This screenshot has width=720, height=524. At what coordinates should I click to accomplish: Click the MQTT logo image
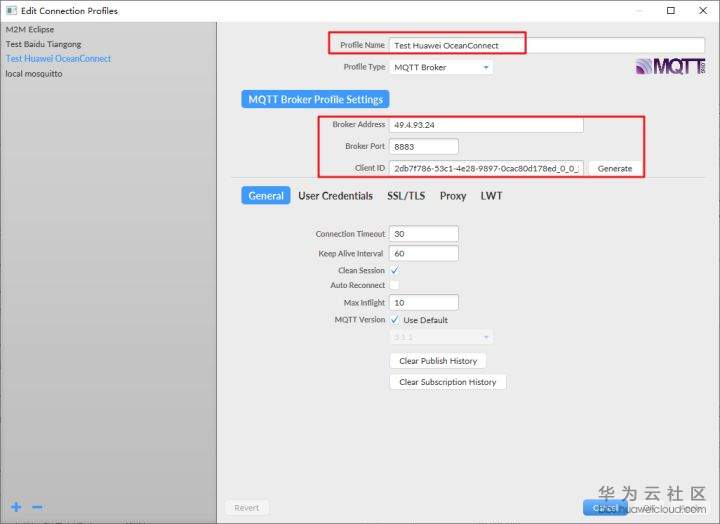click(x=671, y=67)
